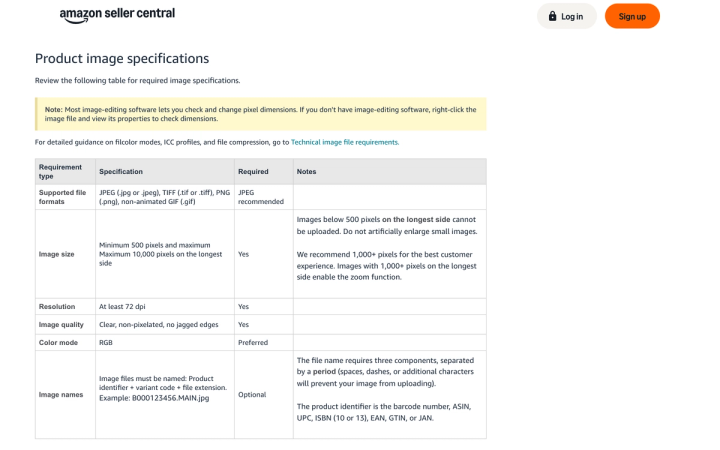Select the Color mode row label

58,343
